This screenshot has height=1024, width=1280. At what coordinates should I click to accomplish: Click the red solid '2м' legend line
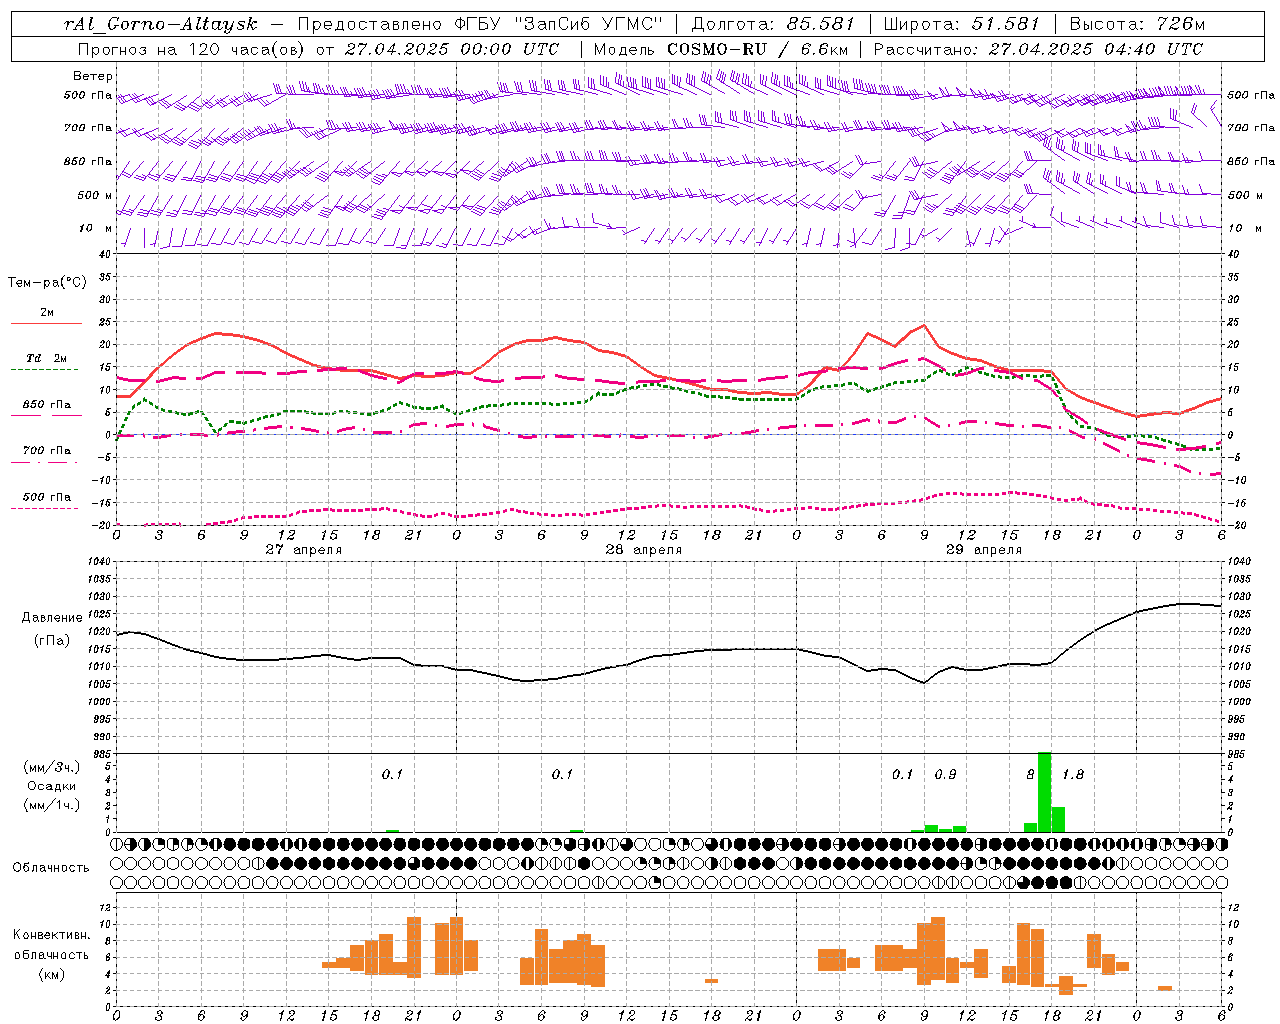coord(46,324)
